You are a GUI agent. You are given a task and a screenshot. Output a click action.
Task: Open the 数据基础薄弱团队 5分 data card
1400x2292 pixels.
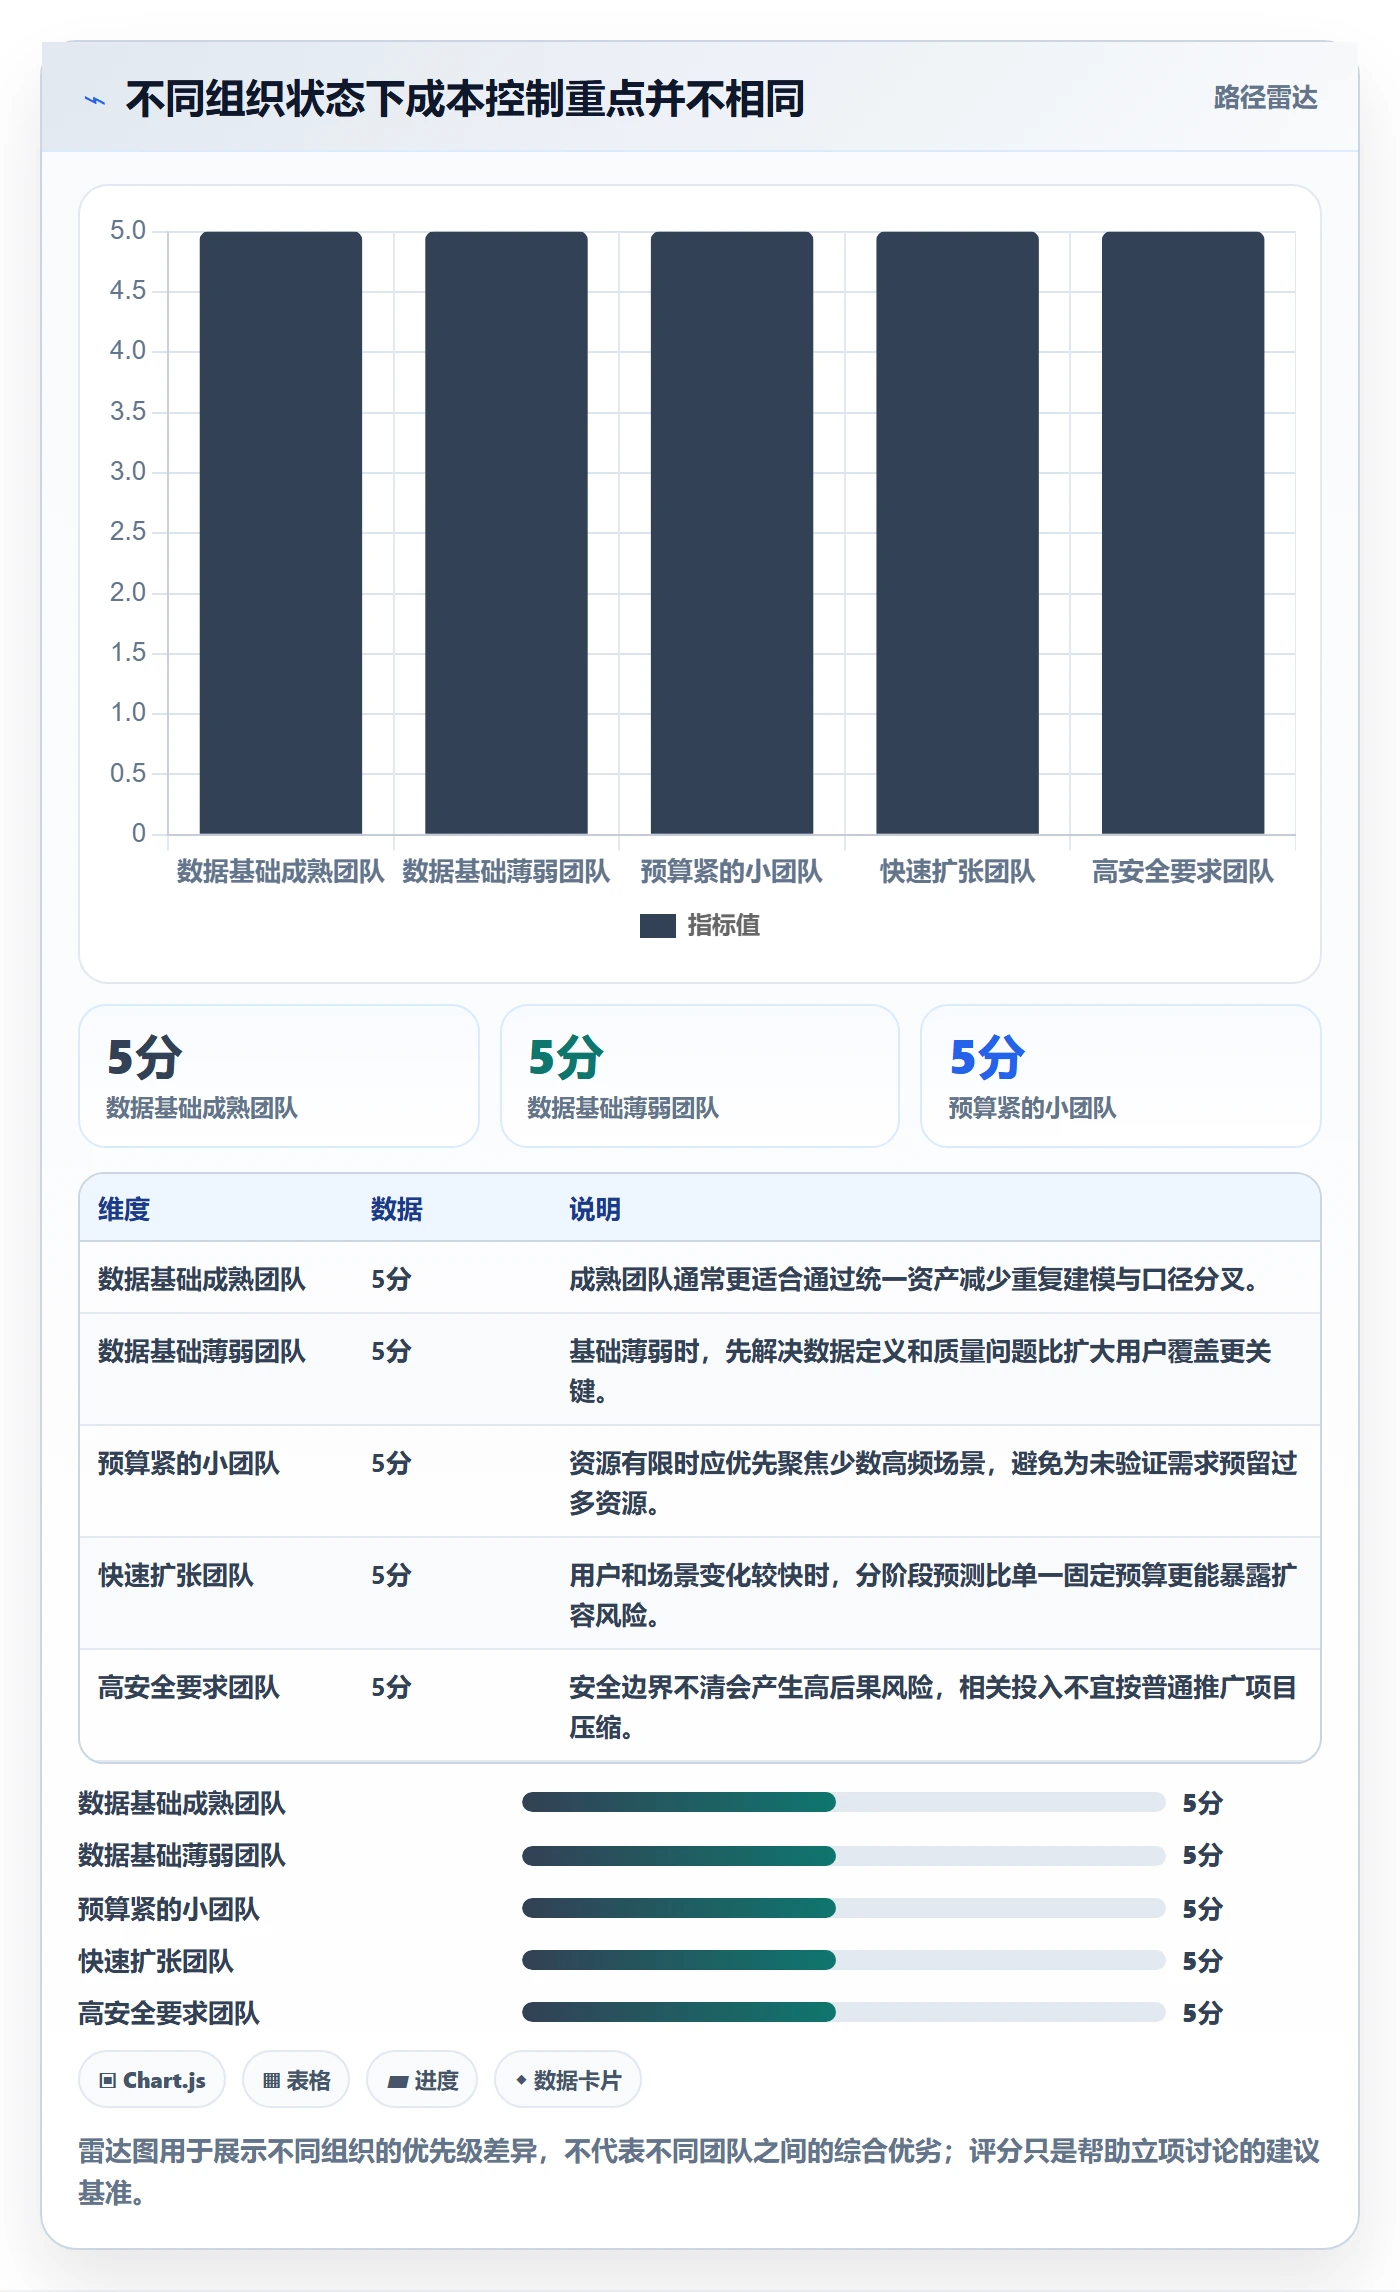click(x=700, y=1076)
